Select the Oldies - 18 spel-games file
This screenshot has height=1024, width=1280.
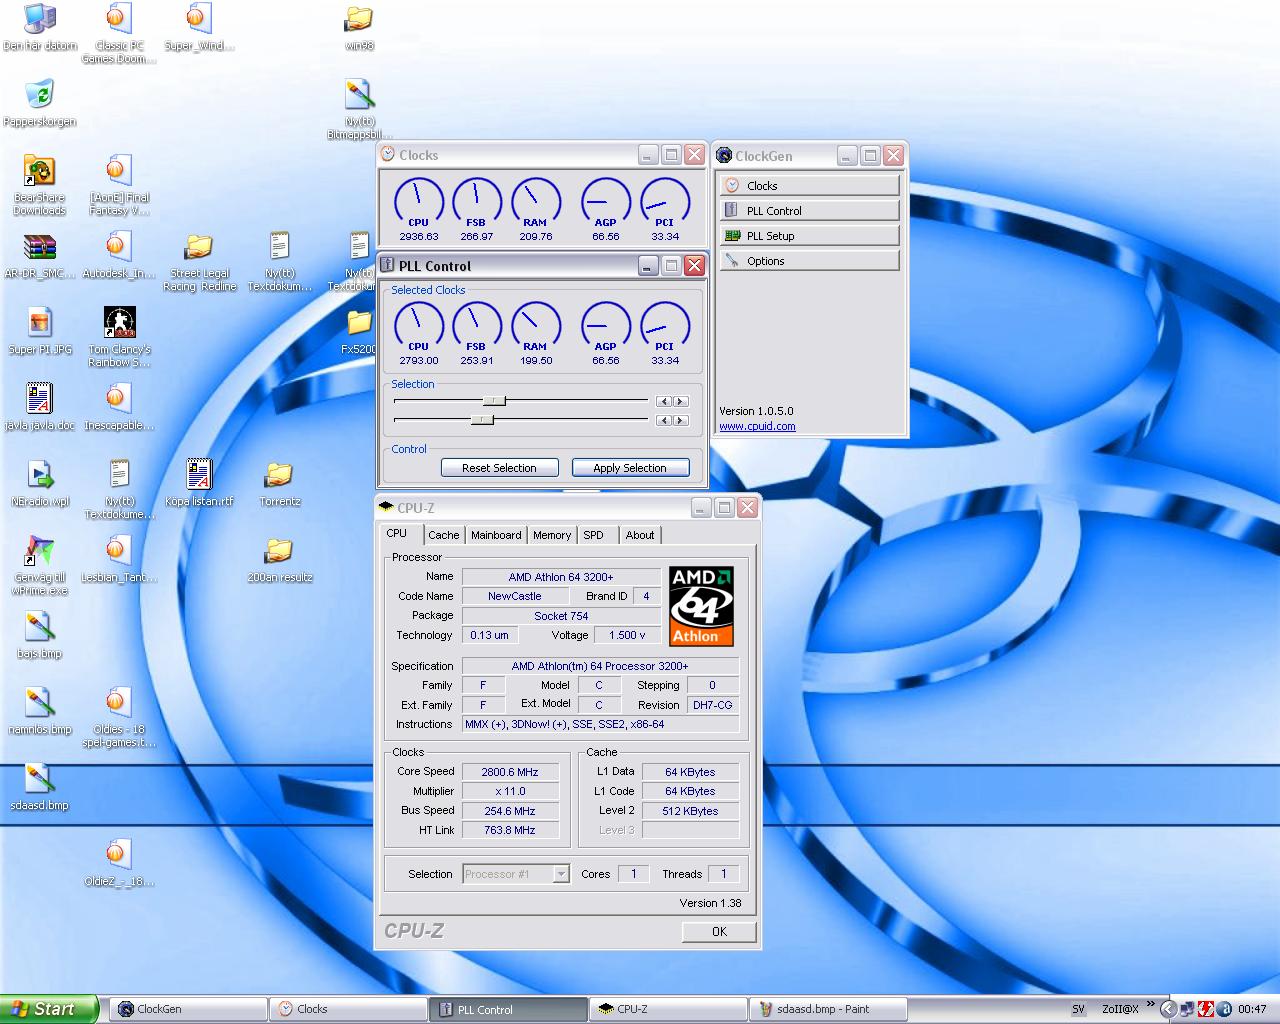[119, 718]
